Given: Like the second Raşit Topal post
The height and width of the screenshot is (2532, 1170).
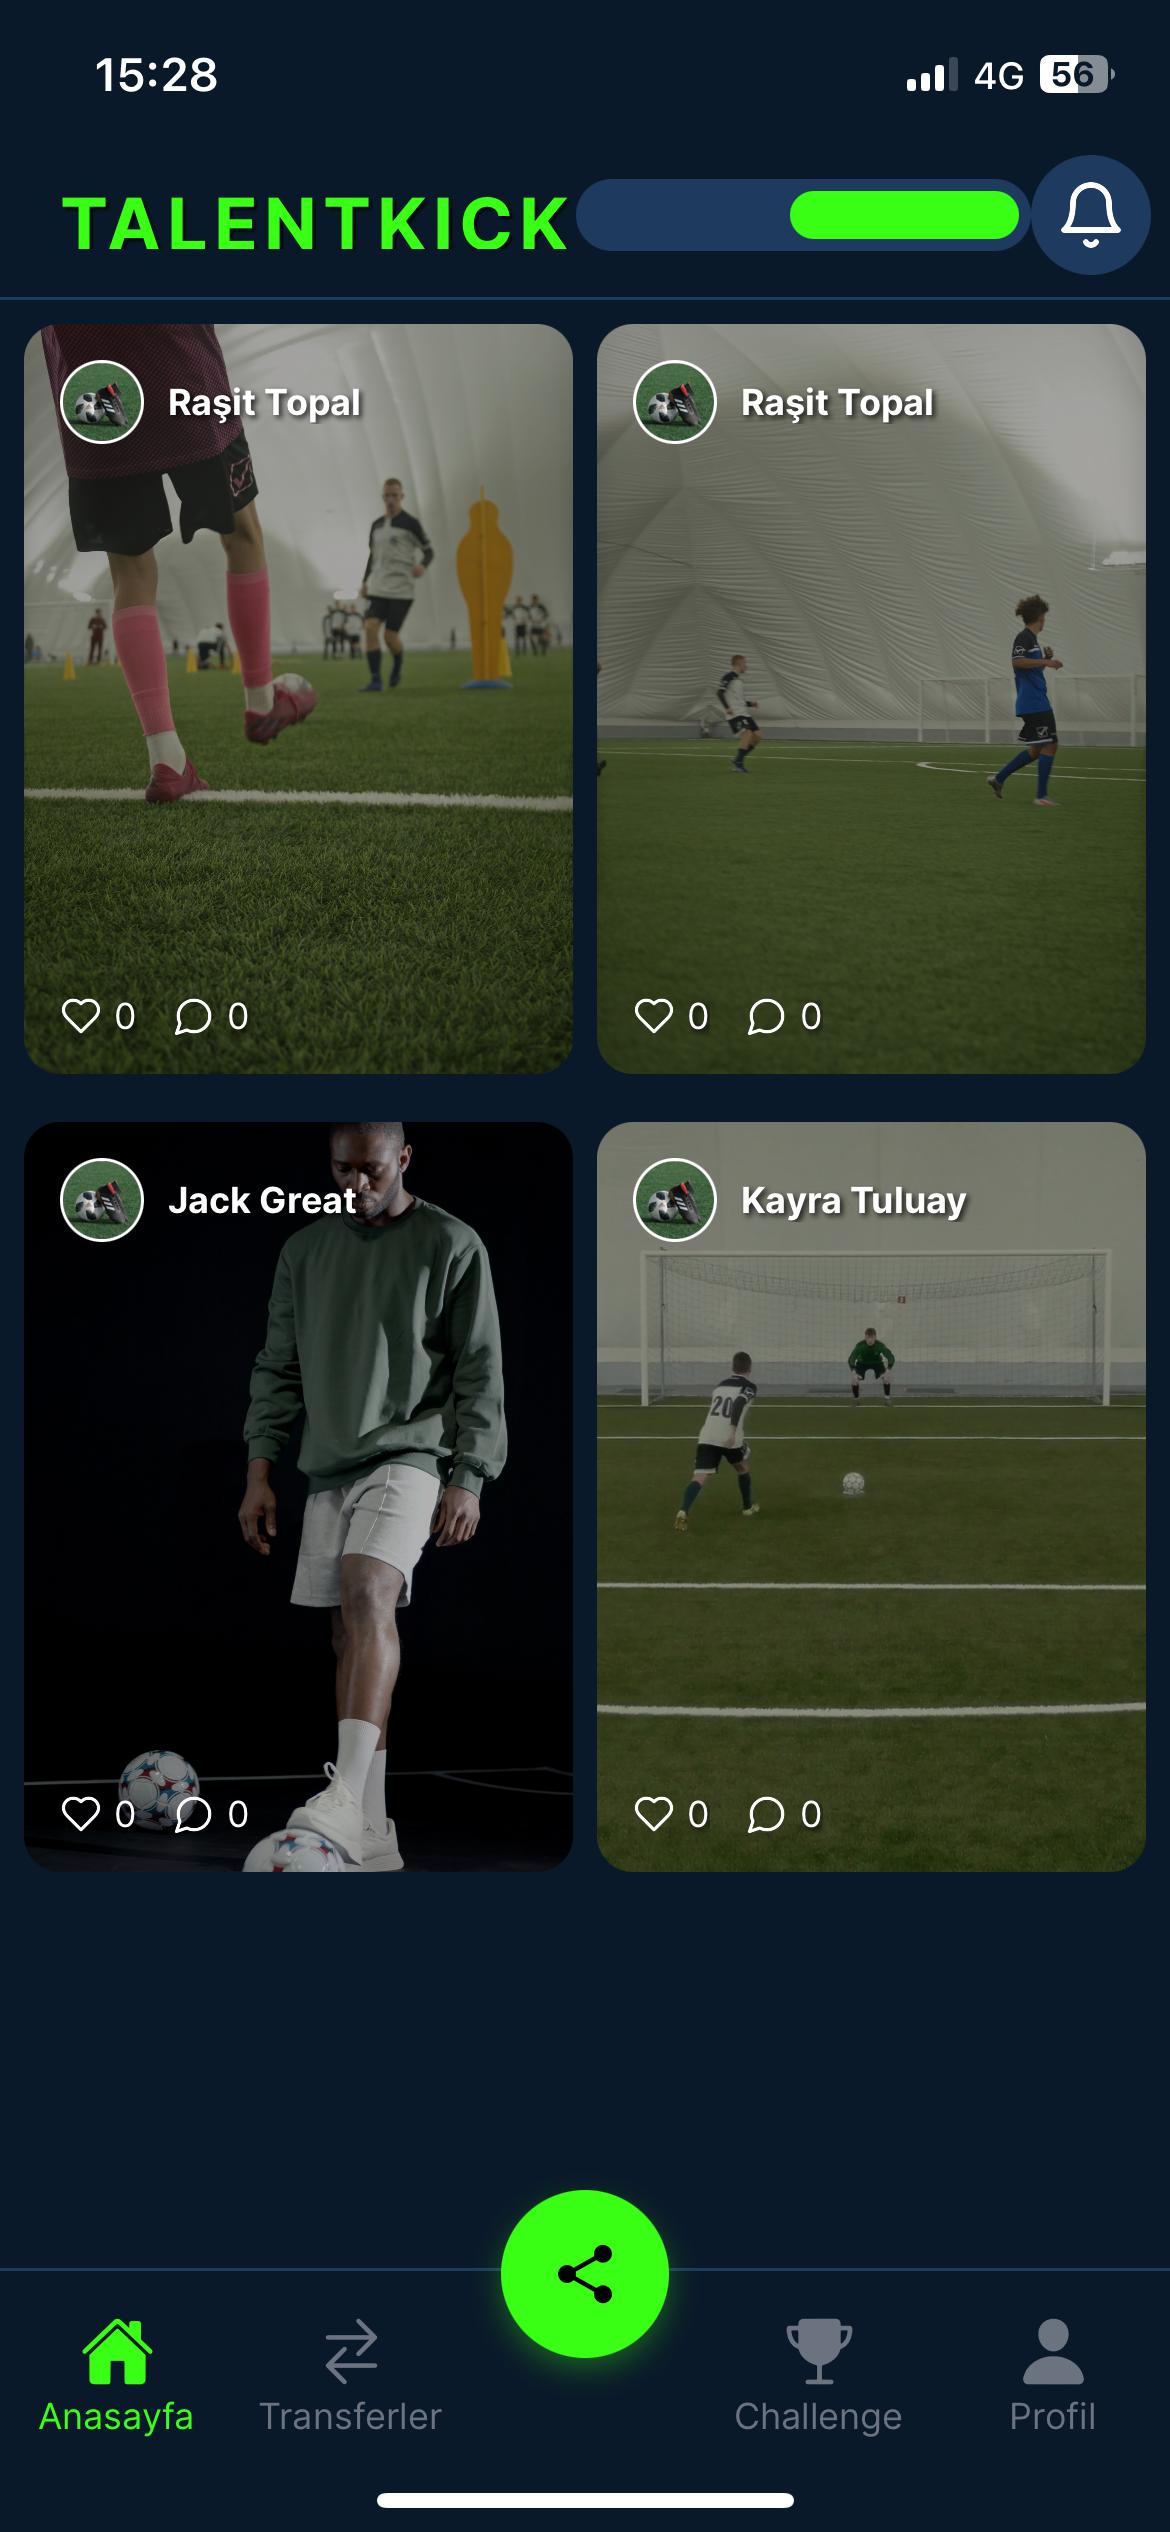Looking at the screenshot, I should [x=654, y=1016].
